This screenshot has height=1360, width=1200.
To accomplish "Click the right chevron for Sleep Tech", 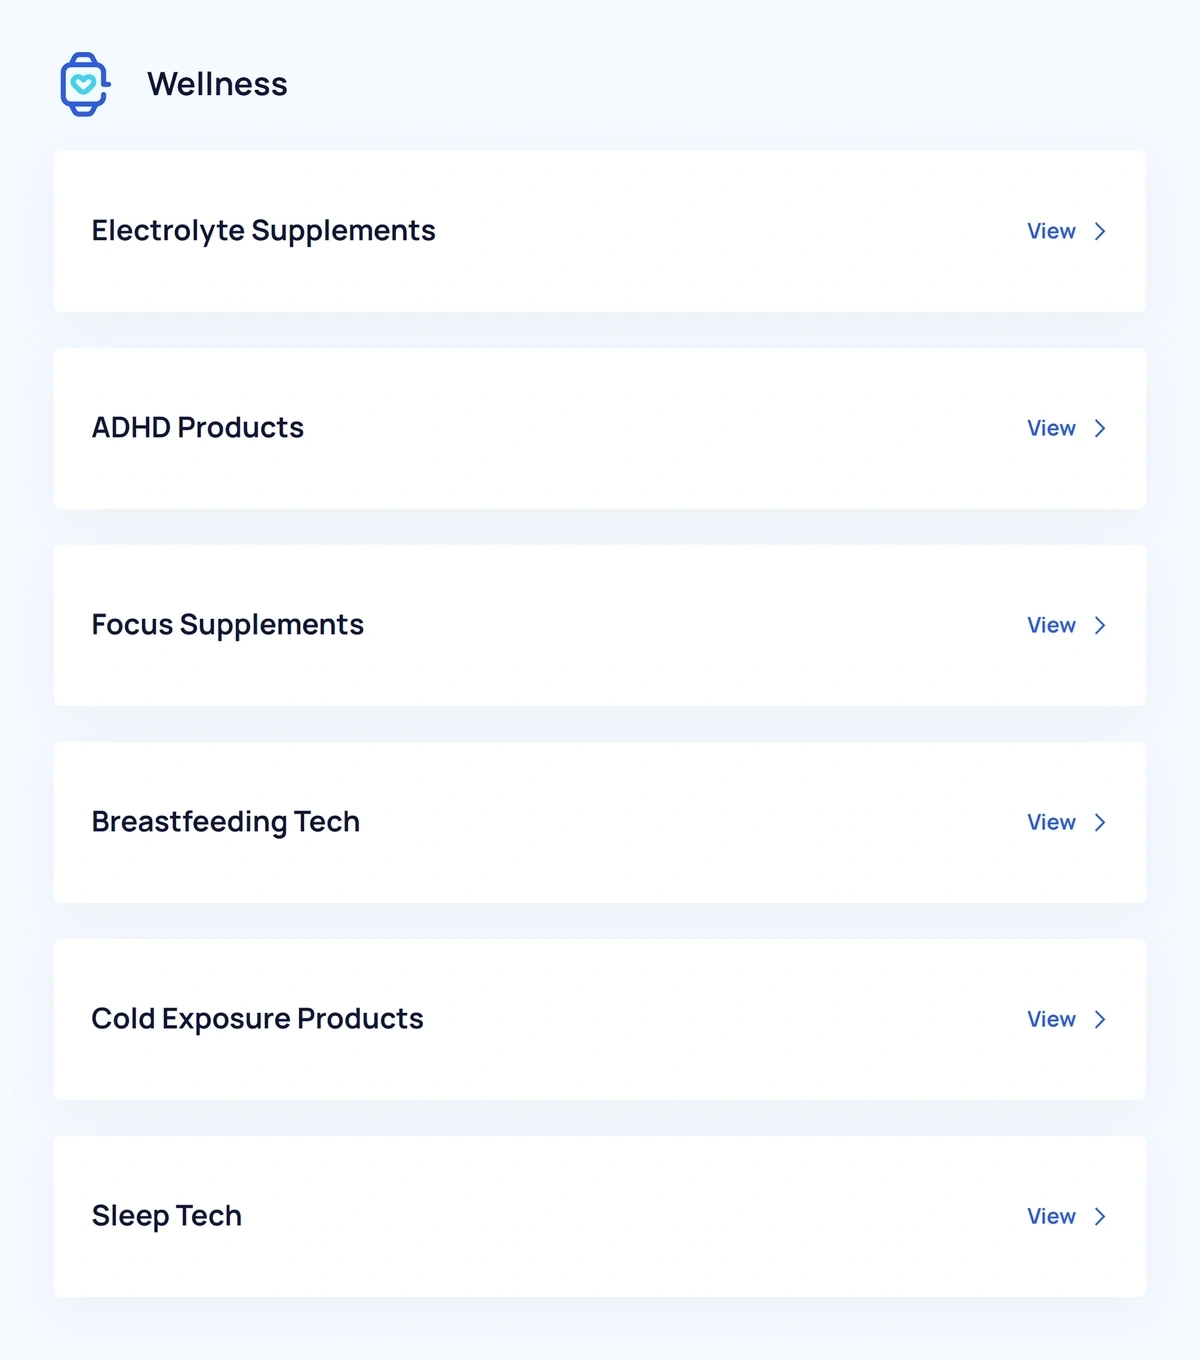I will pos(1100,1216).
